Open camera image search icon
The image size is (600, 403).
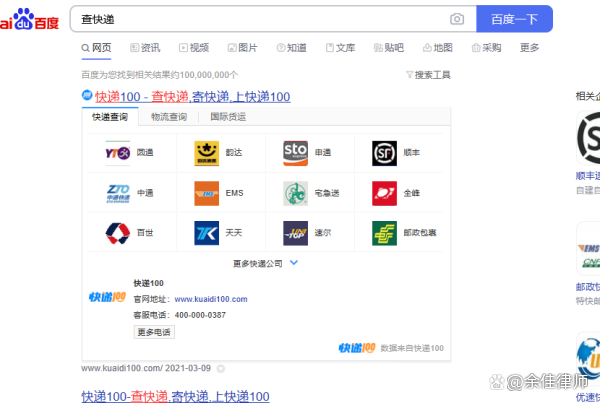point(457,19)
